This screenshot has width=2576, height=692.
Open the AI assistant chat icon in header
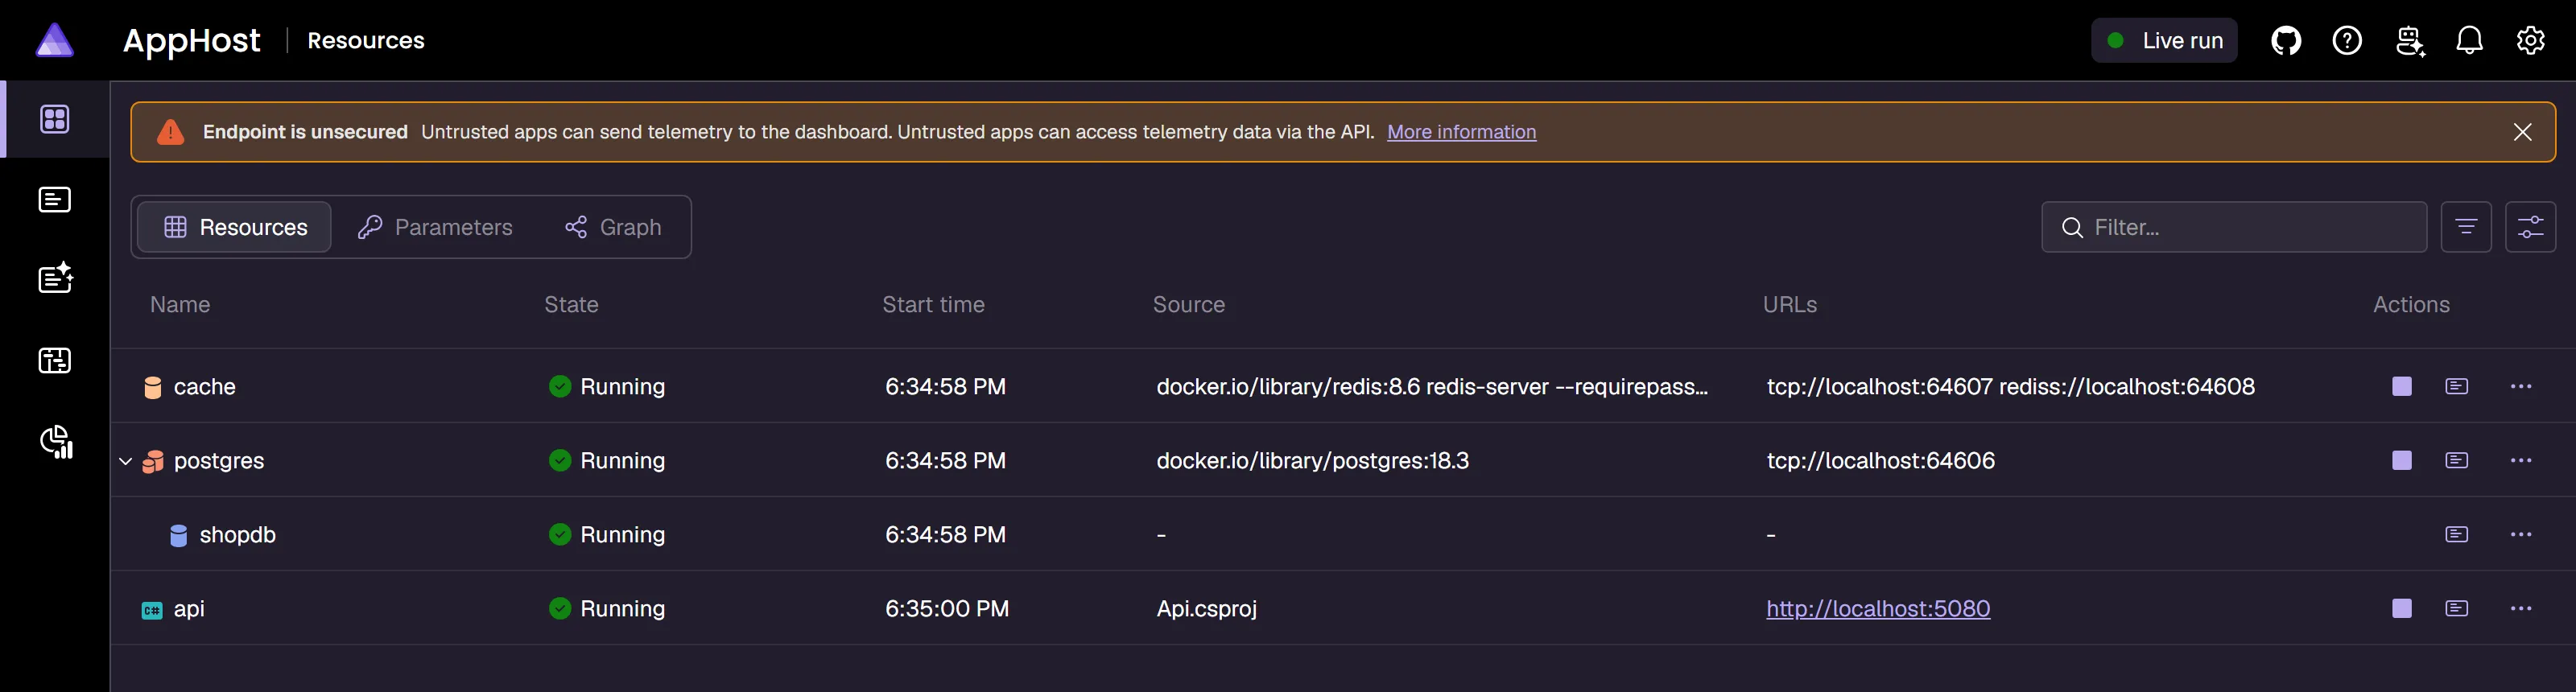pyautogui.click(x=2409, y=41)
